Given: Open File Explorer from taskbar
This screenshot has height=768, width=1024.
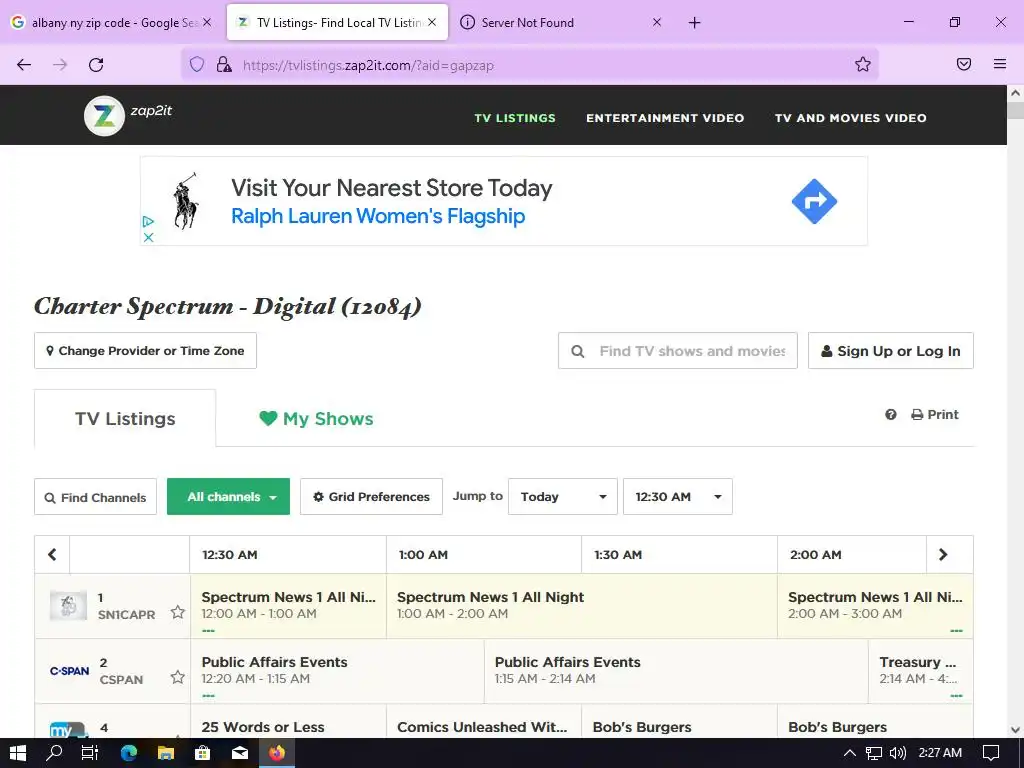Looking at the screenshot, I should 166,753.
